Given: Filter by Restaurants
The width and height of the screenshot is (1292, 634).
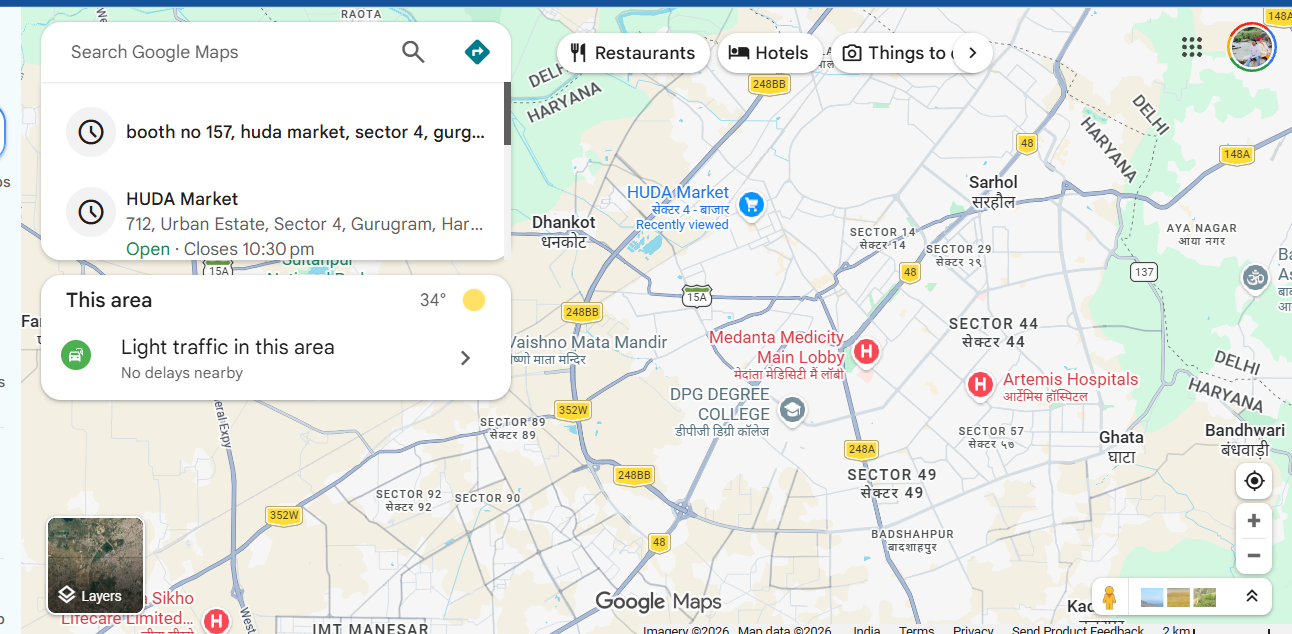Looking at the screenshot, I should pyautogui.click(x=633, y=53).
